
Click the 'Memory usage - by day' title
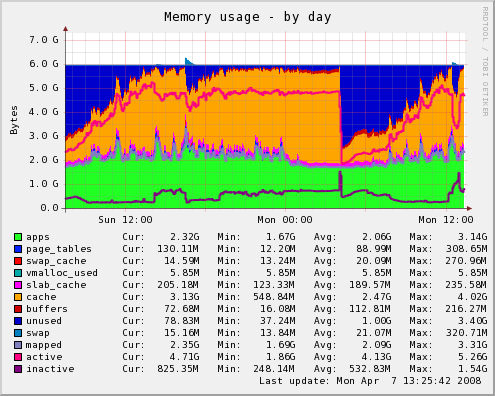(x=248, y=17)
